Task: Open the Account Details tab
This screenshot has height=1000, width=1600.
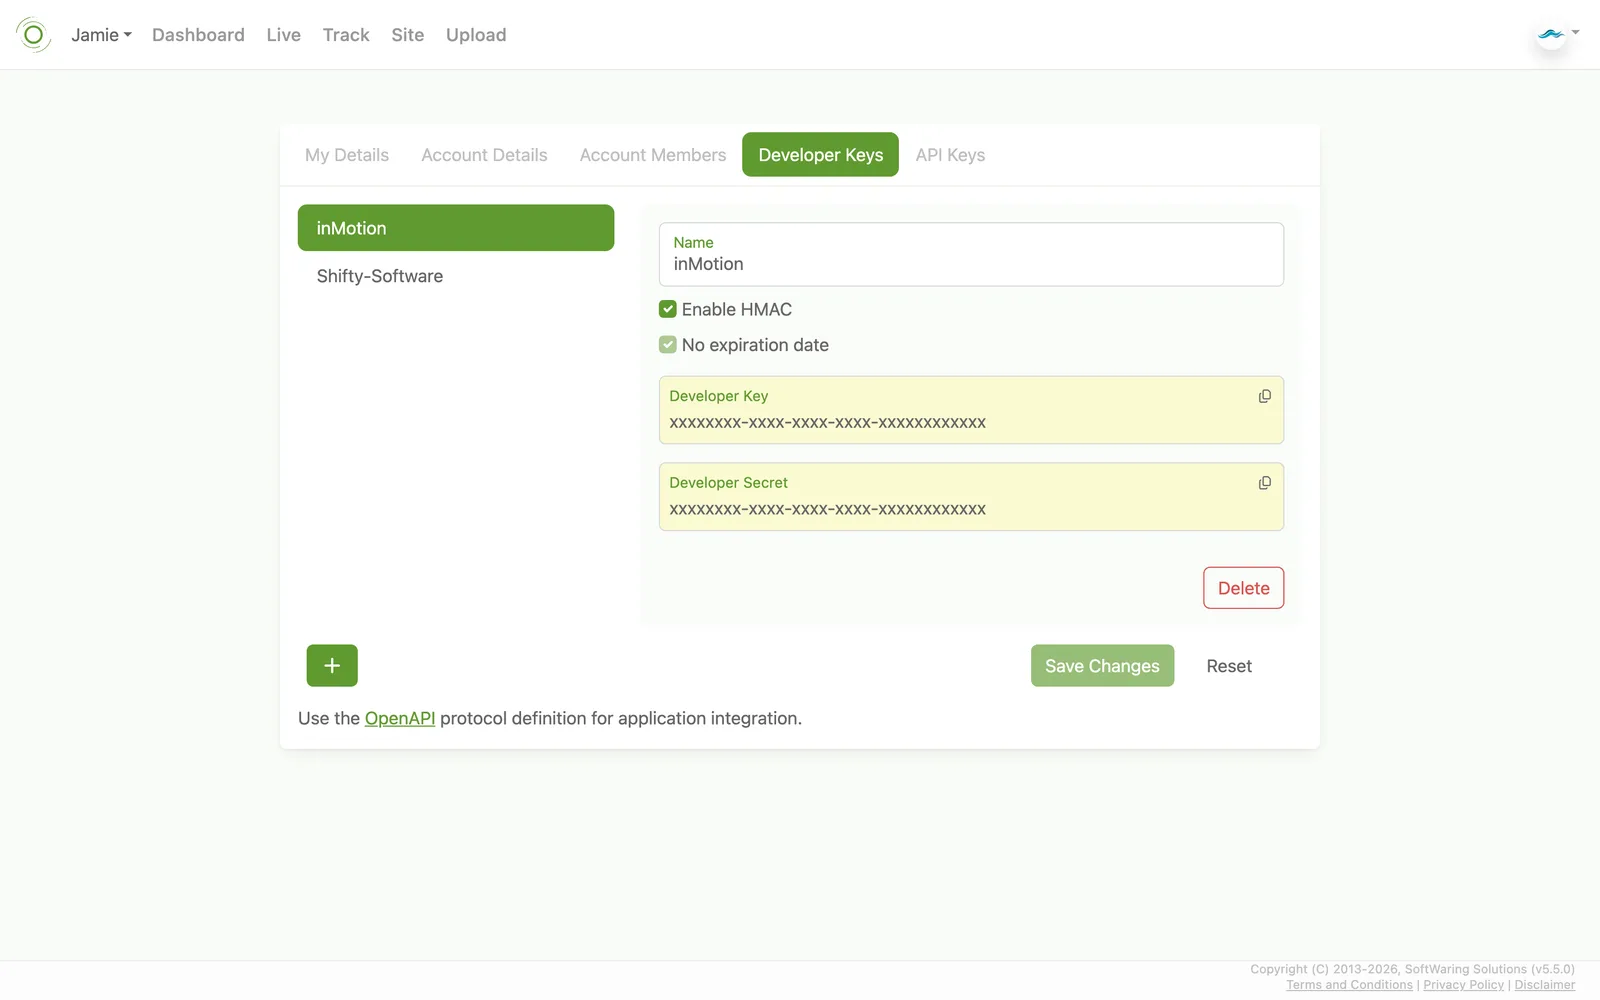Action: 484,155
